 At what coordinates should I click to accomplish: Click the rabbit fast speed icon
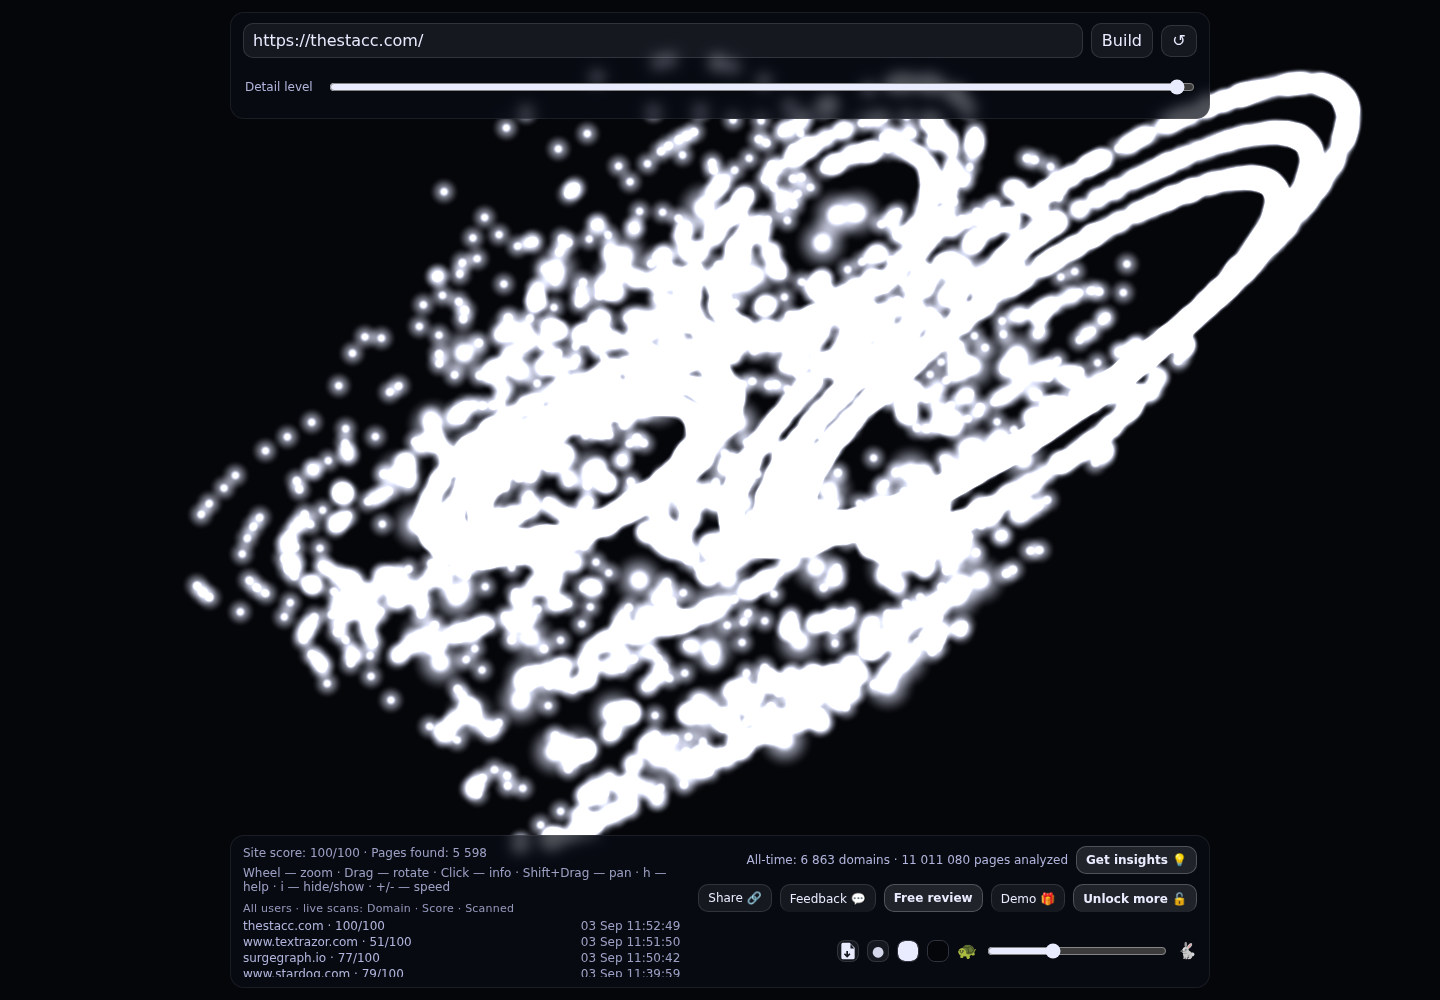click(1187, 951)
